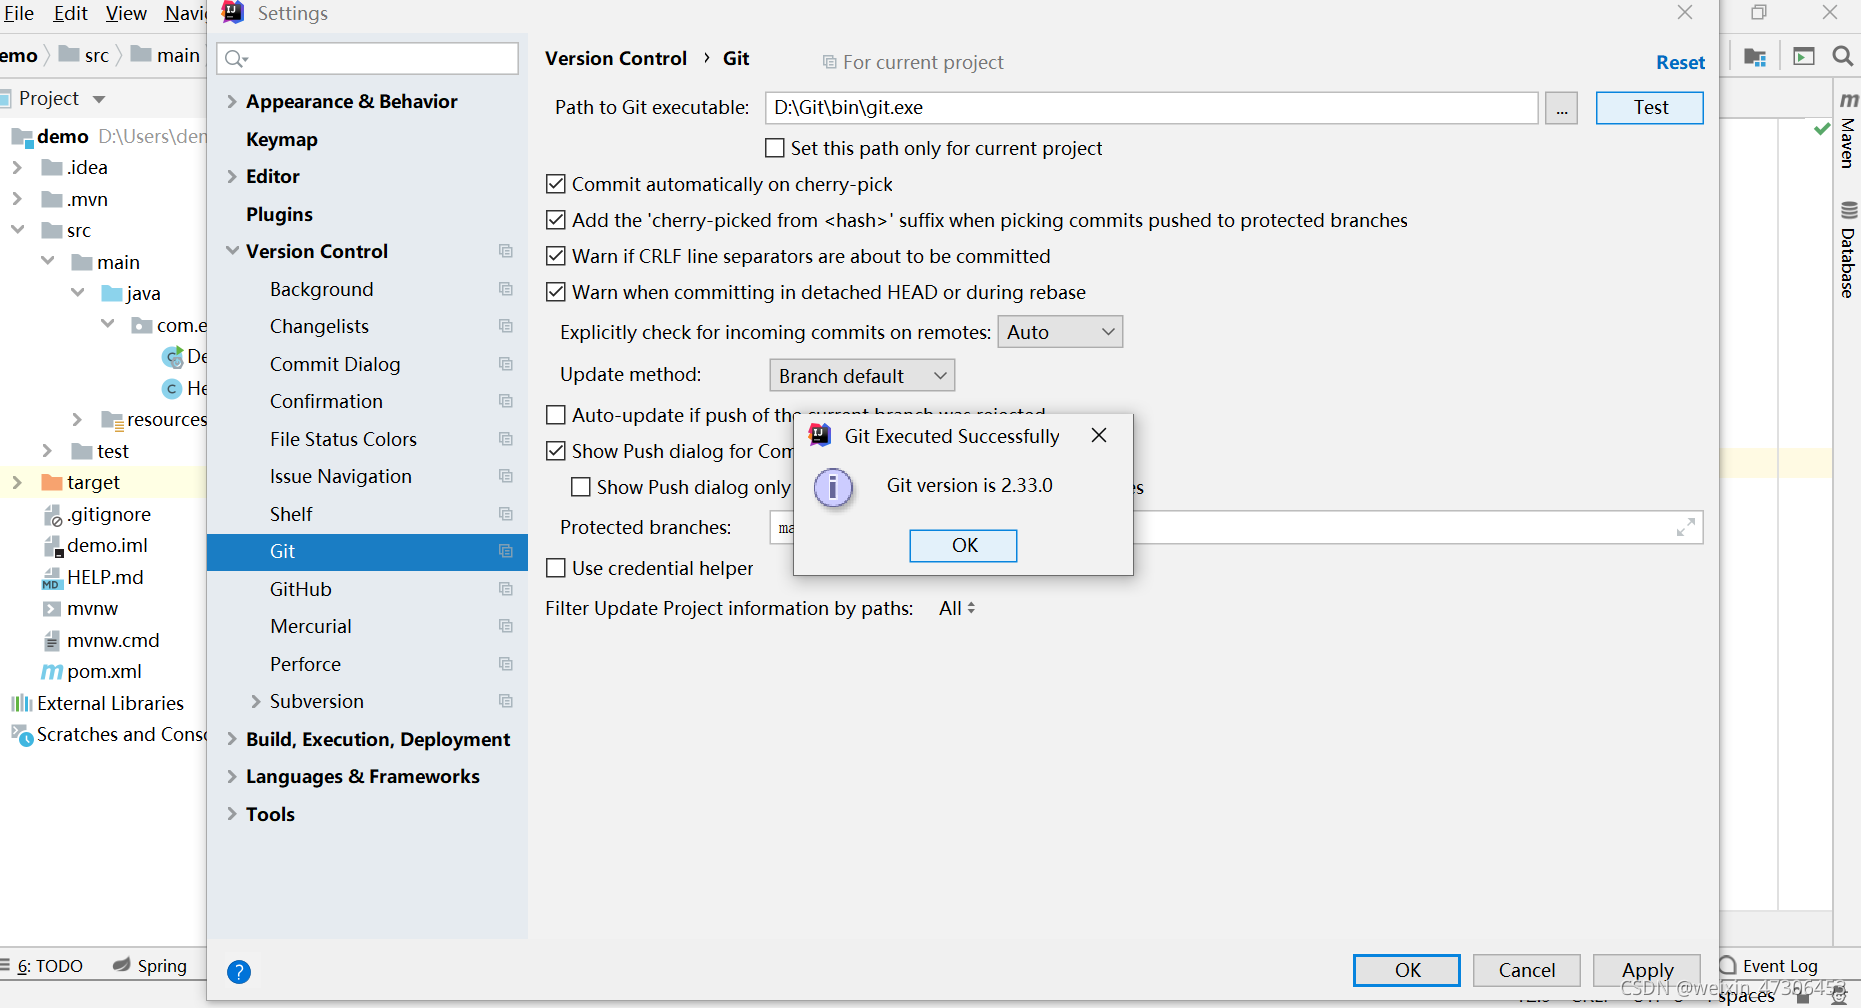Click the project-level icon beside Mercurial

[506, 626]
